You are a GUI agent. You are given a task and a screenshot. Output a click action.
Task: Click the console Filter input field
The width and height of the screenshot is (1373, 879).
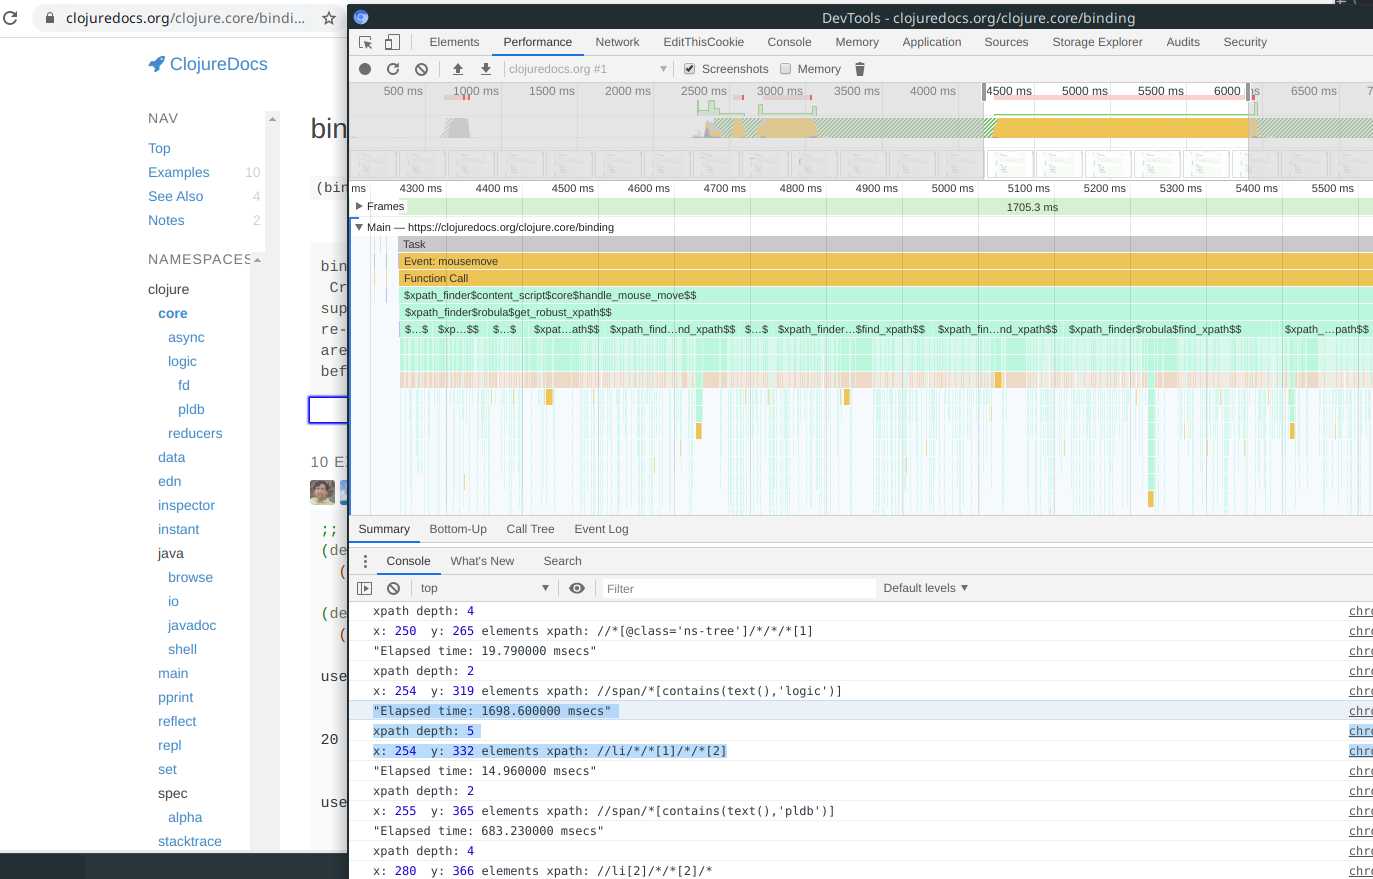pos(737,588)
